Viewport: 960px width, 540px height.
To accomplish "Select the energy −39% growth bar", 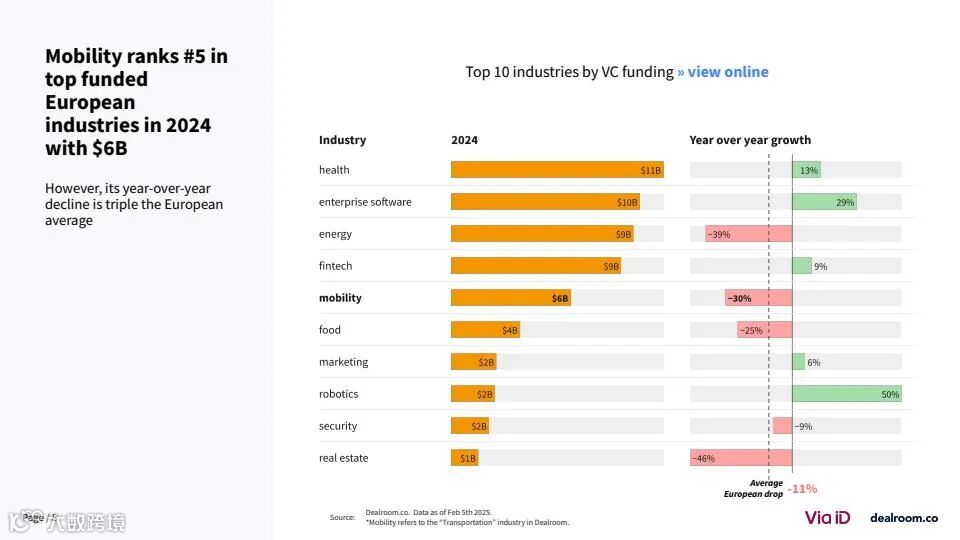I will (x=748, y=234).
